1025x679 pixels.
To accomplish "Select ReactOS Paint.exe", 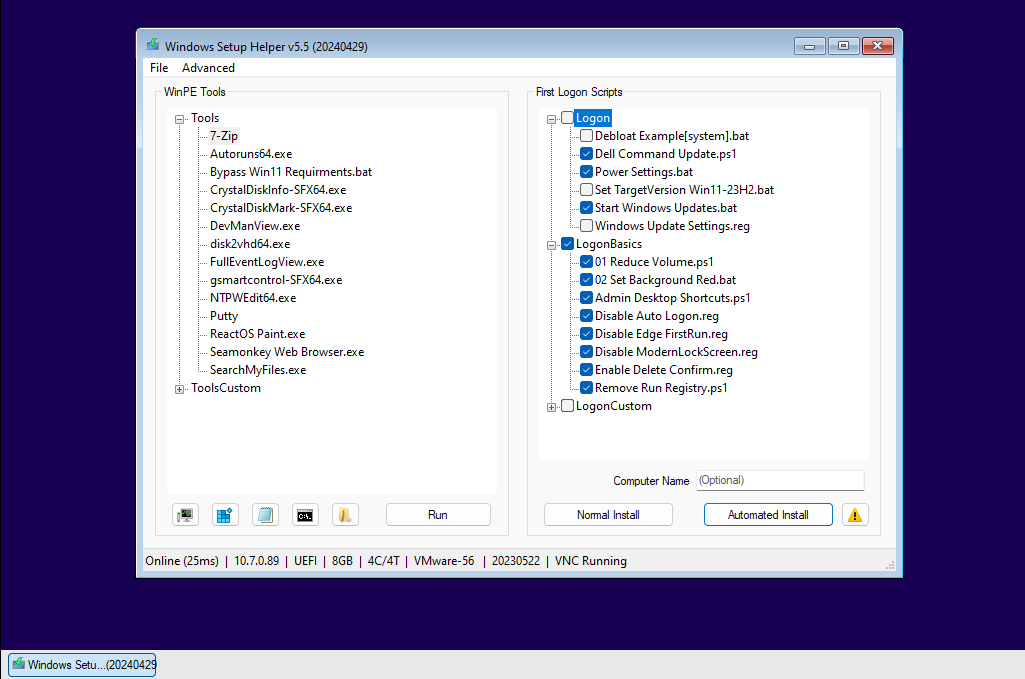I will (x=258, y=334).
